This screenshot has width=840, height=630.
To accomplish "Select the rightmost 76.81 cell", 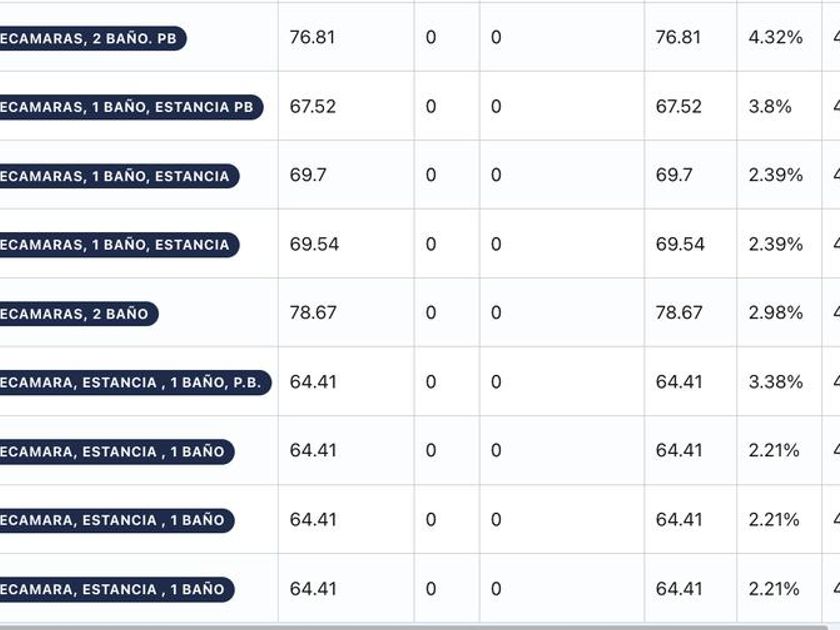I will (x=678, y=38).
